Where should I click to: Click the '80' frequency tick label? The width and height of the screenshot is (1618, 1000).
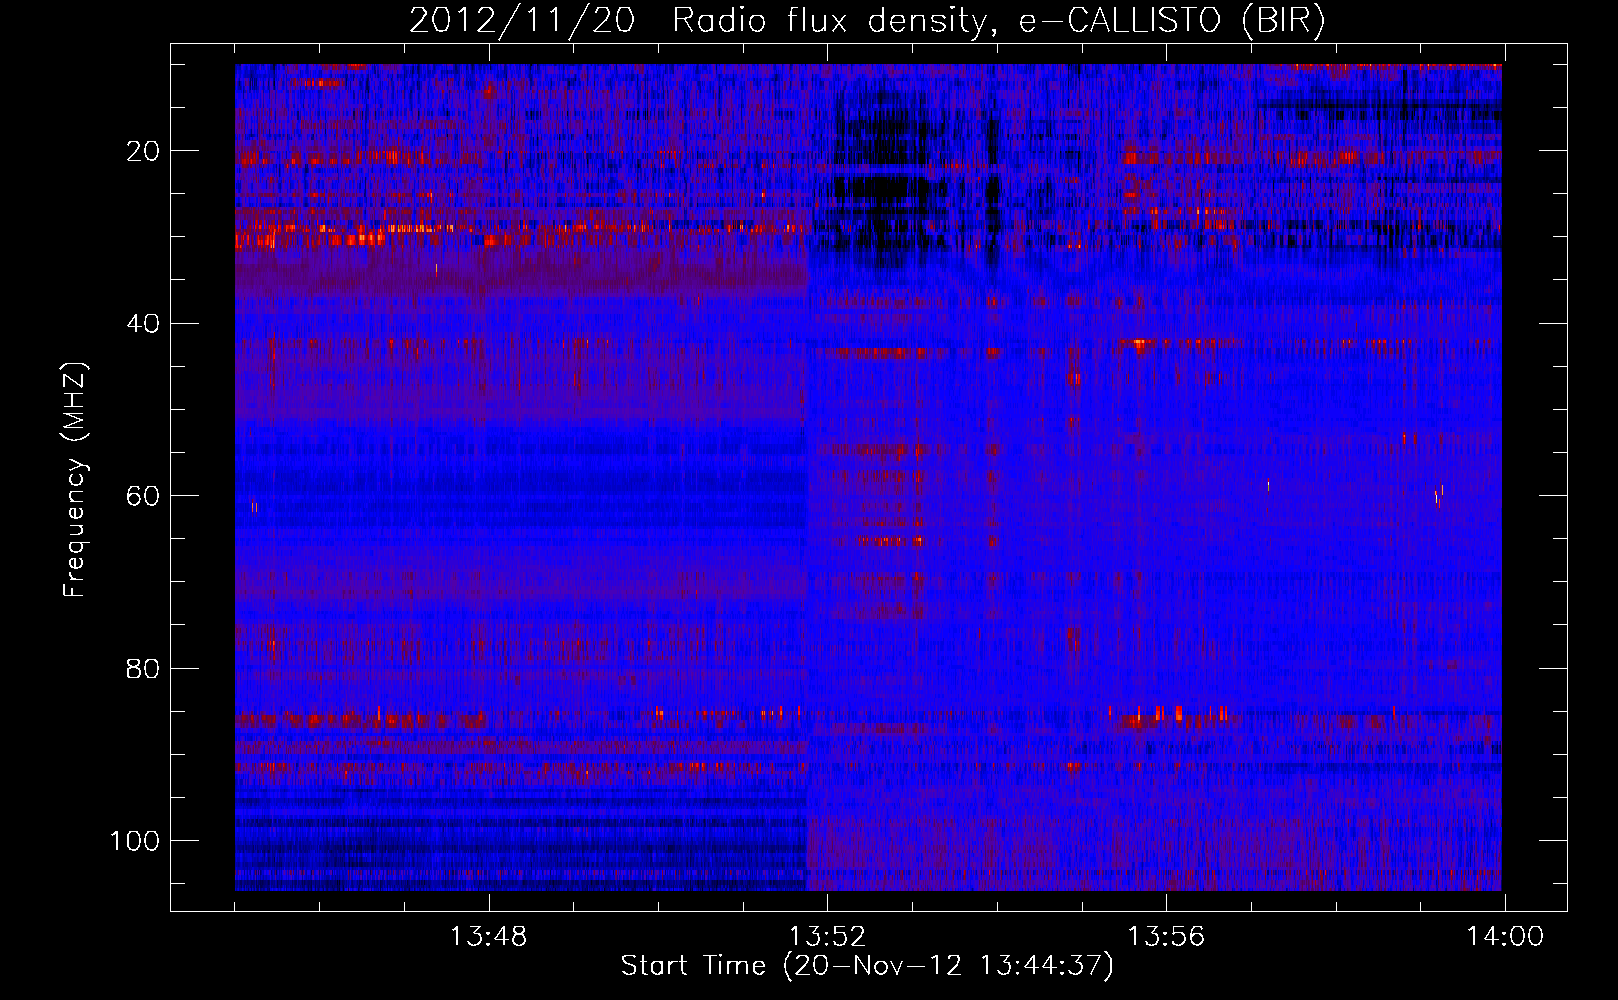144,668
